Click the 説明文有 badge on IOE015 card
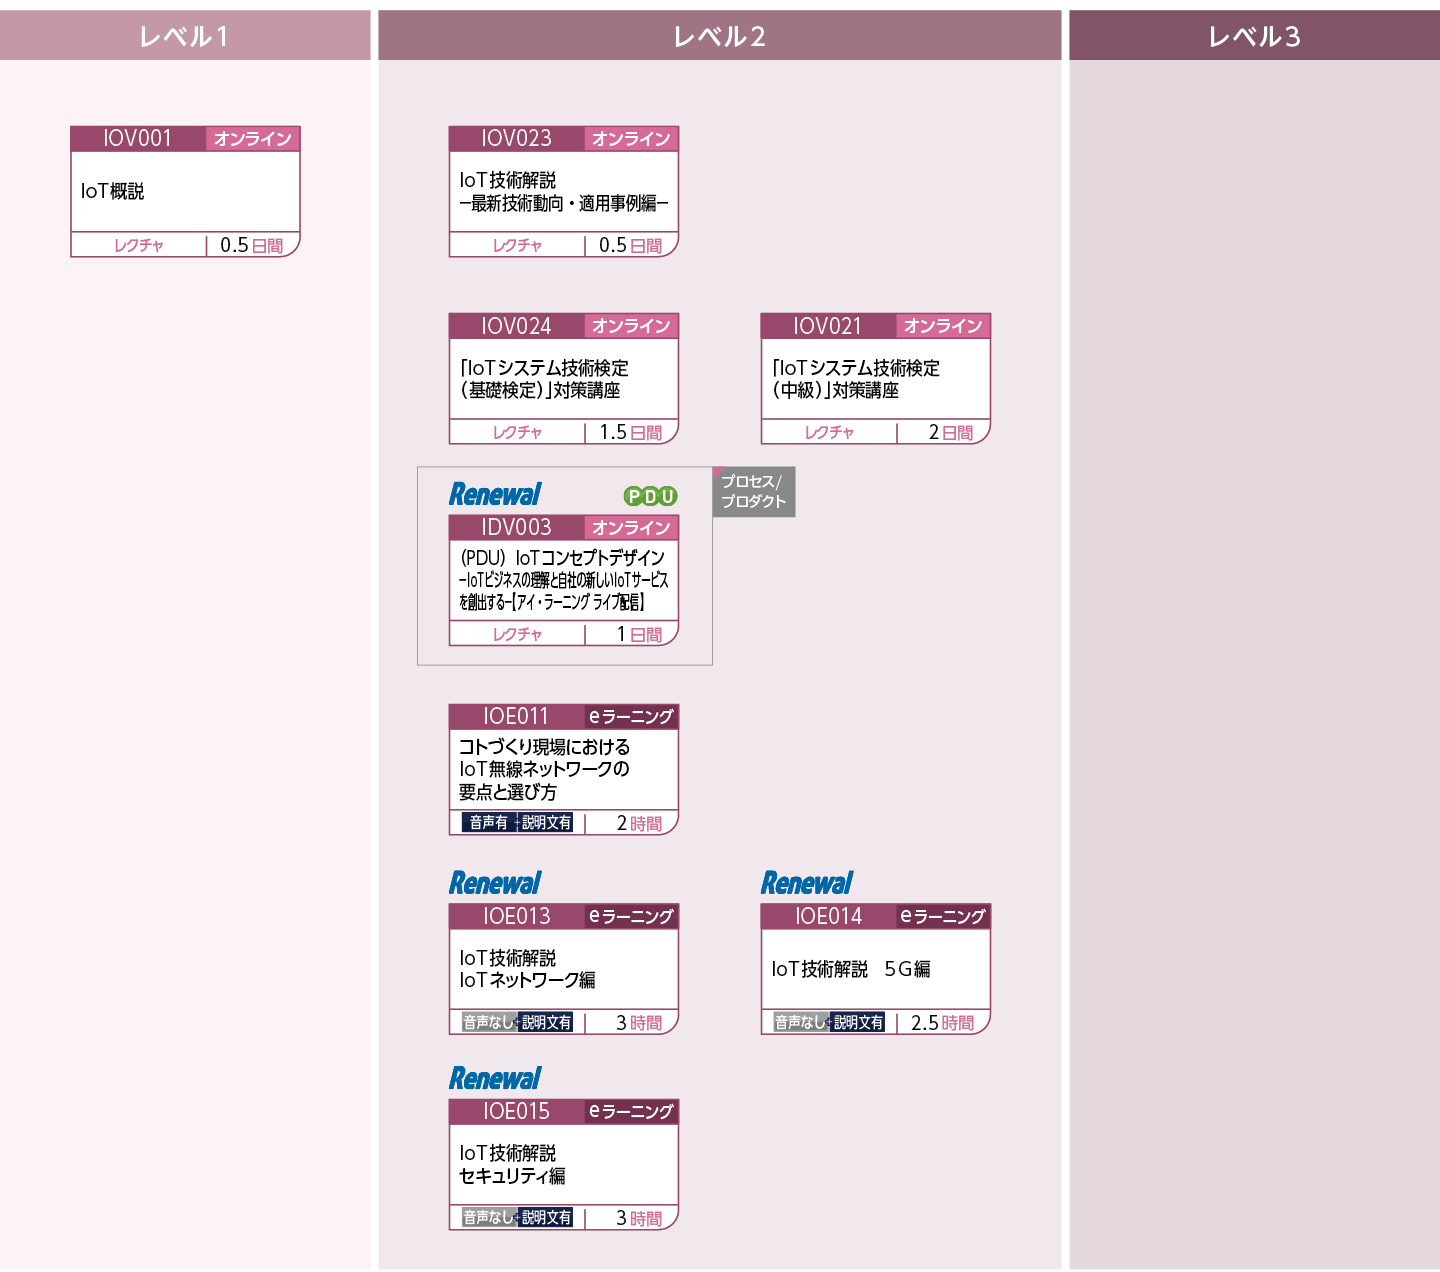 (546, 1217)
